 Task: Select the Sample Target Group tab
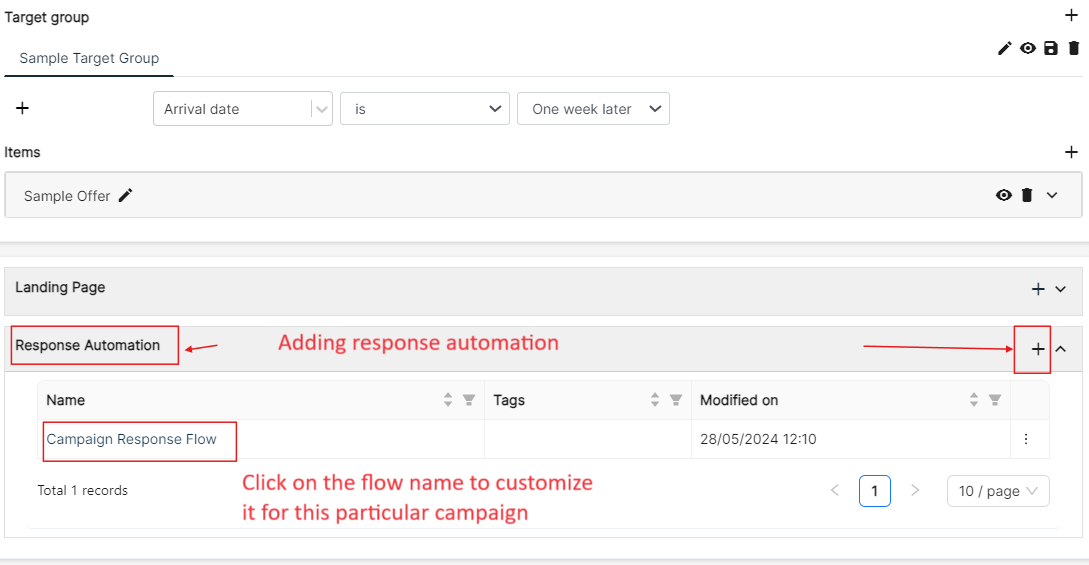89,58
